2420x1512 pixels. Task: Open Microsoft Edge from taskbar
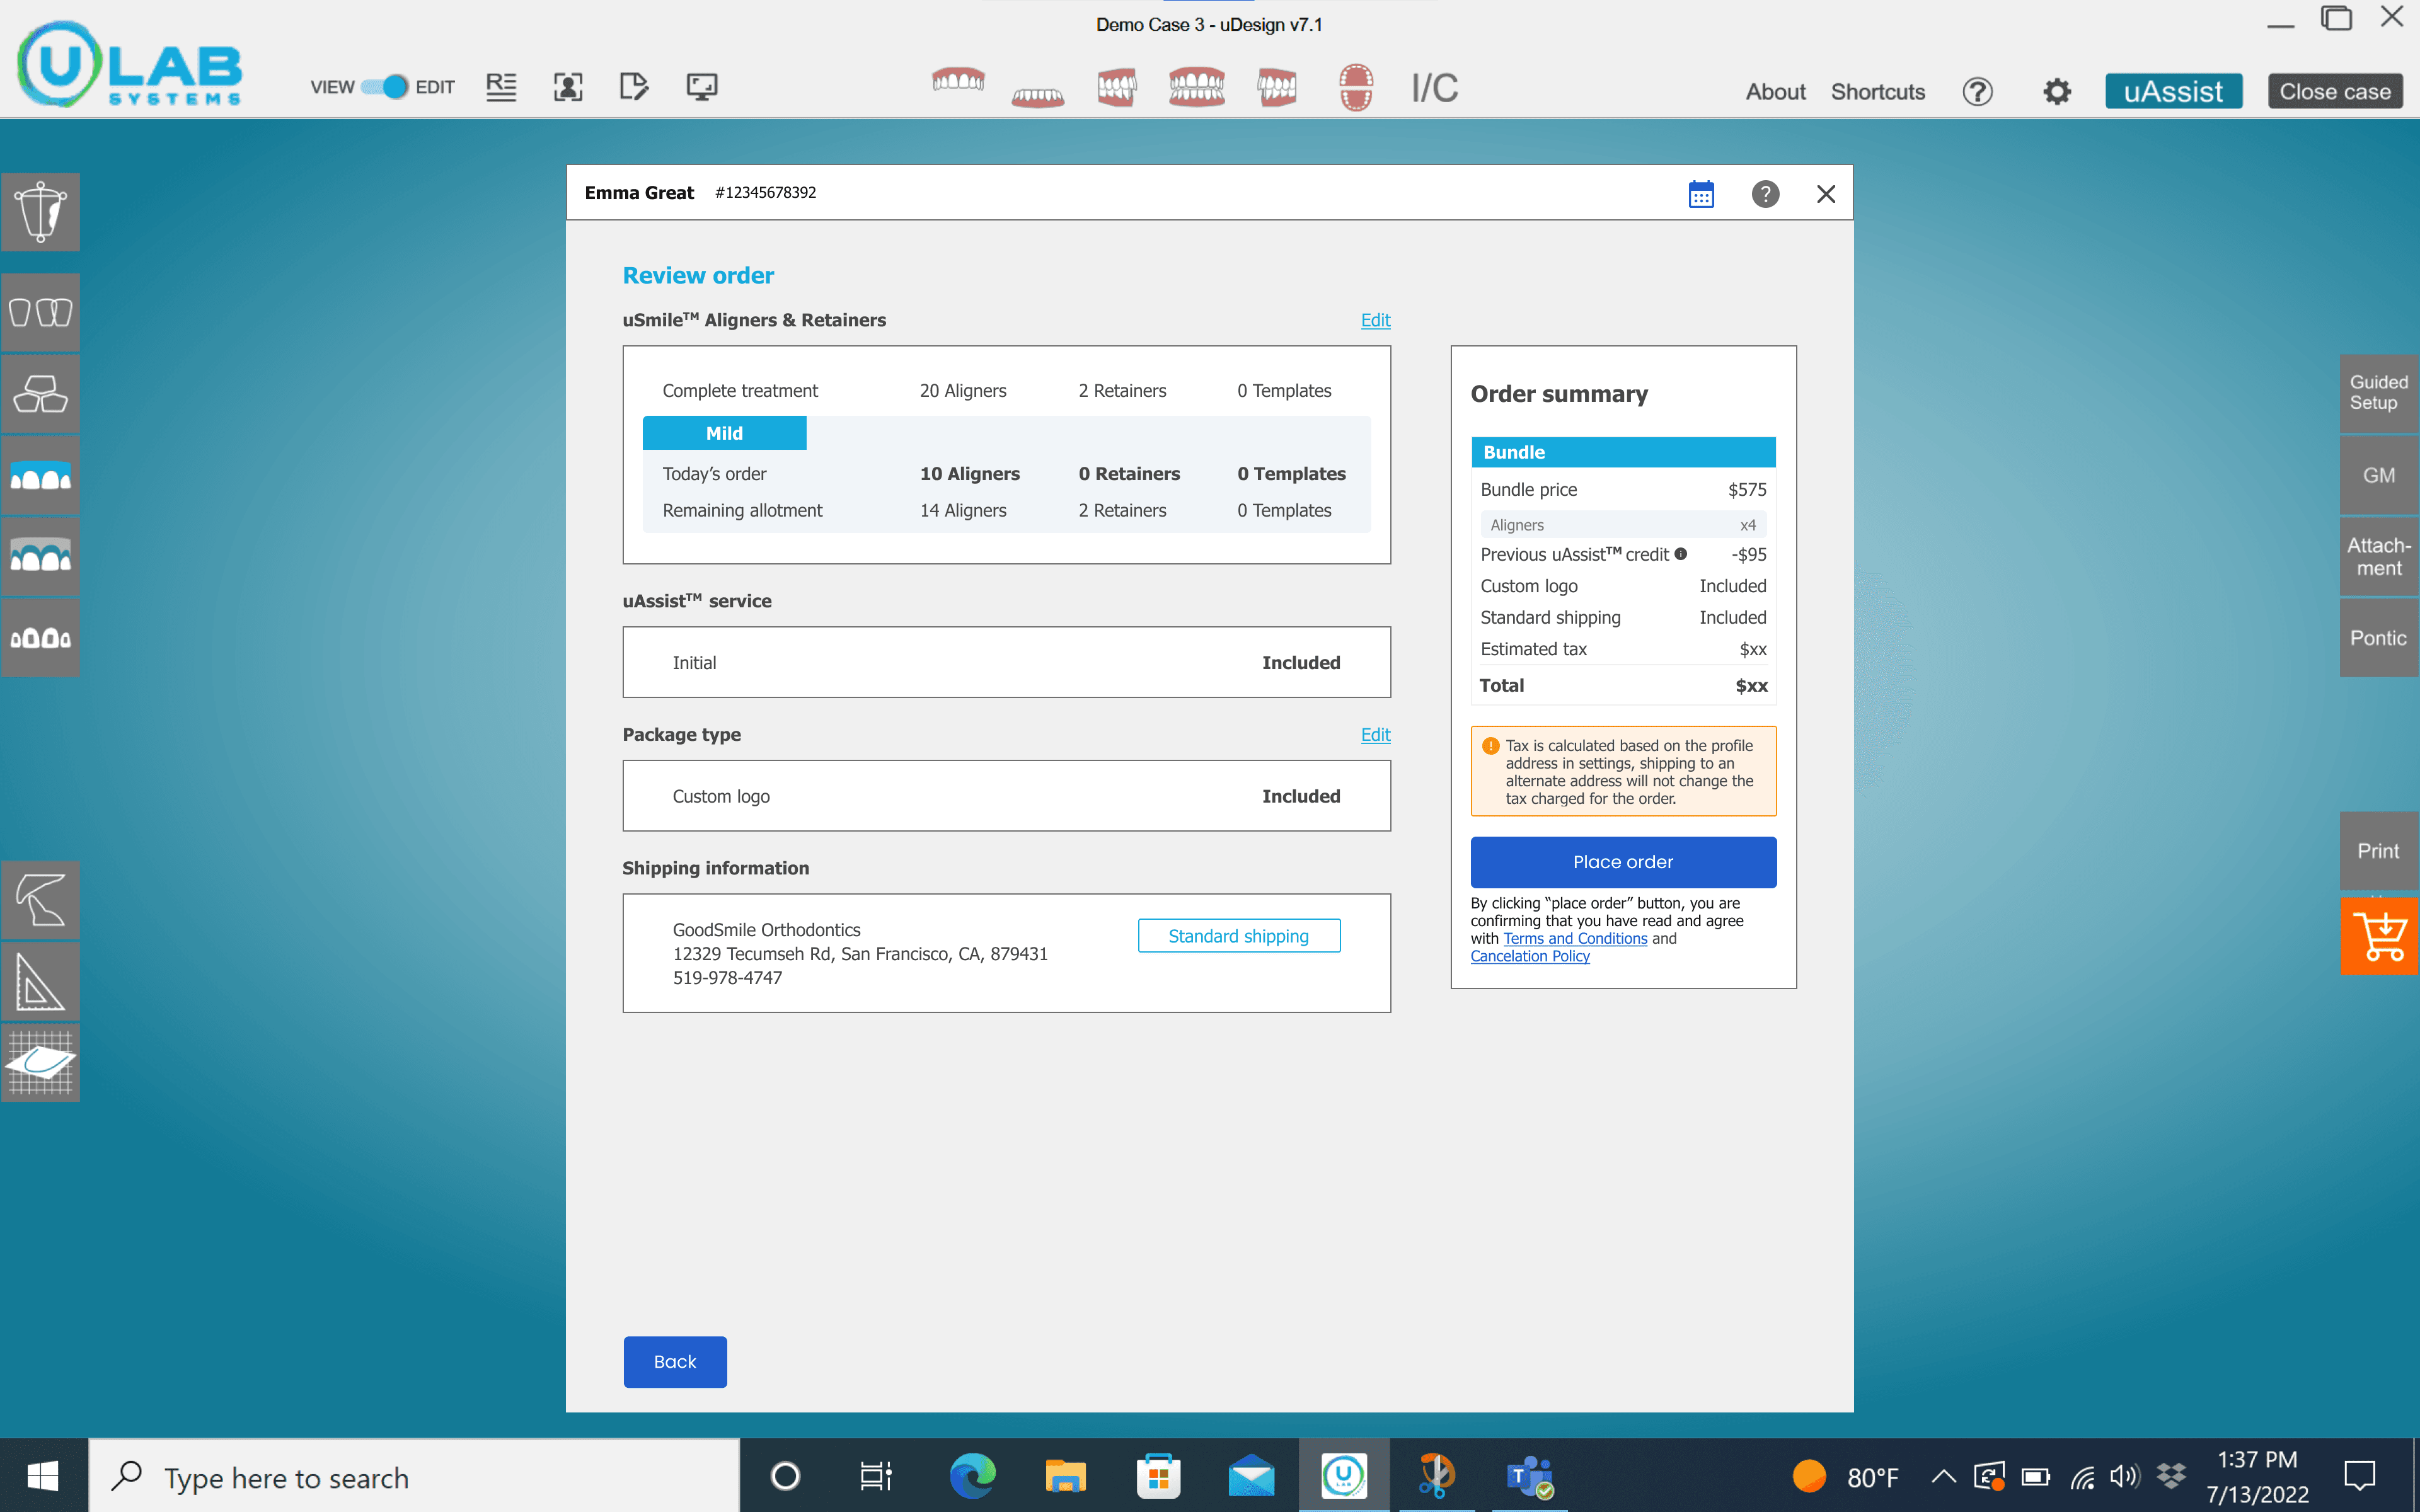(x=973, y=1476)
